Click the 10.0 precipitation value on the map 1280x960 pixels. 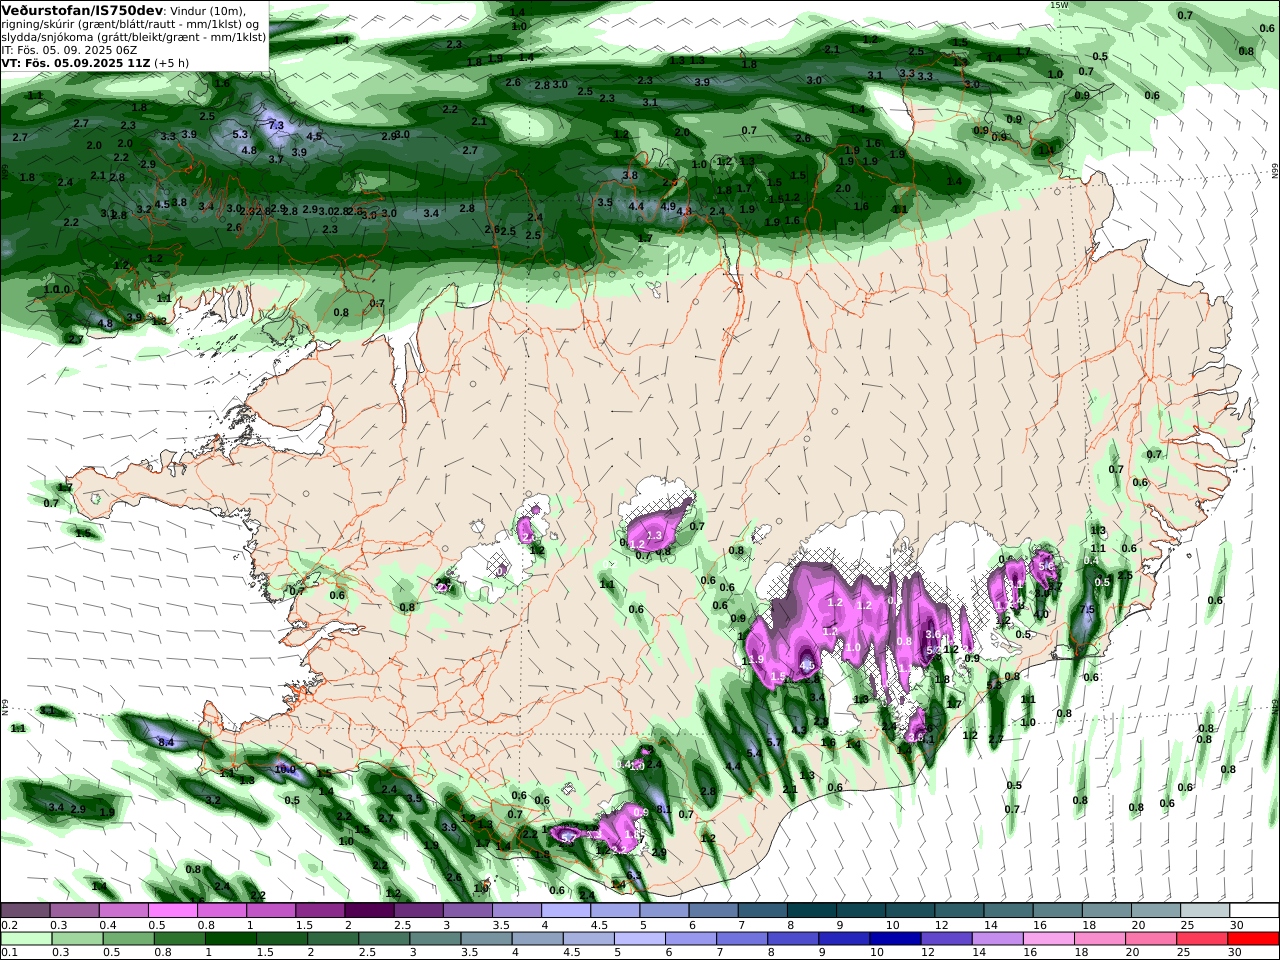[x=285, y=769]
